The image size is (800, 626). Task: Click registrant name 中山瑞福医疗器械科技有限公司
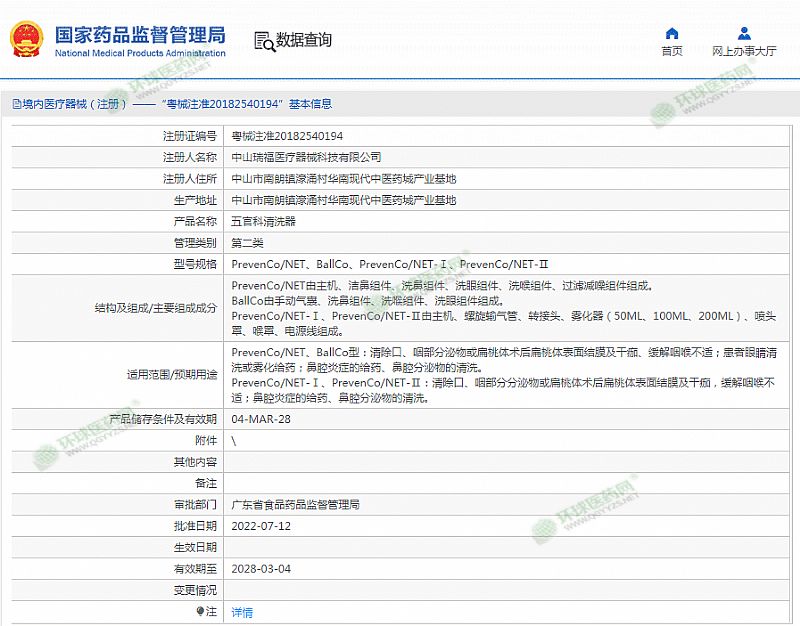[x=306, y=157]
